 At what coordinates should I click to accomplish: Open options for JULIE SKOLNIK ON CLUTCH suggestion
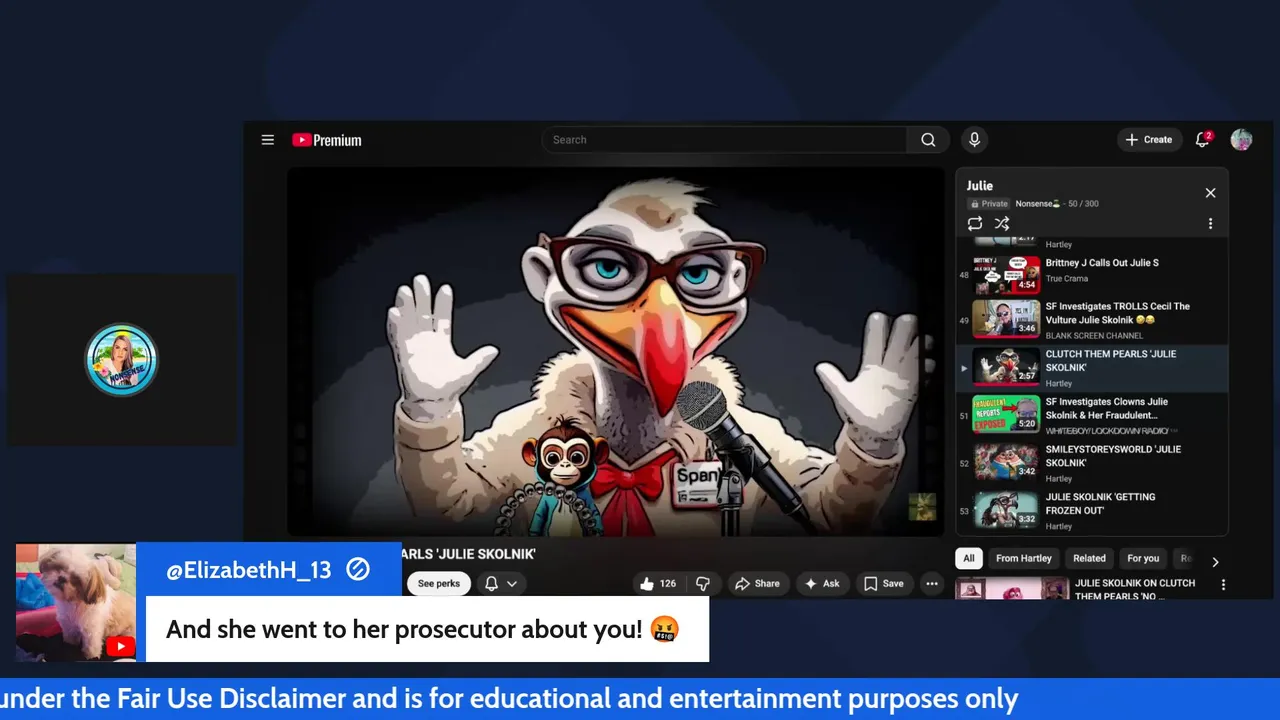click(x=1223, y=585)
